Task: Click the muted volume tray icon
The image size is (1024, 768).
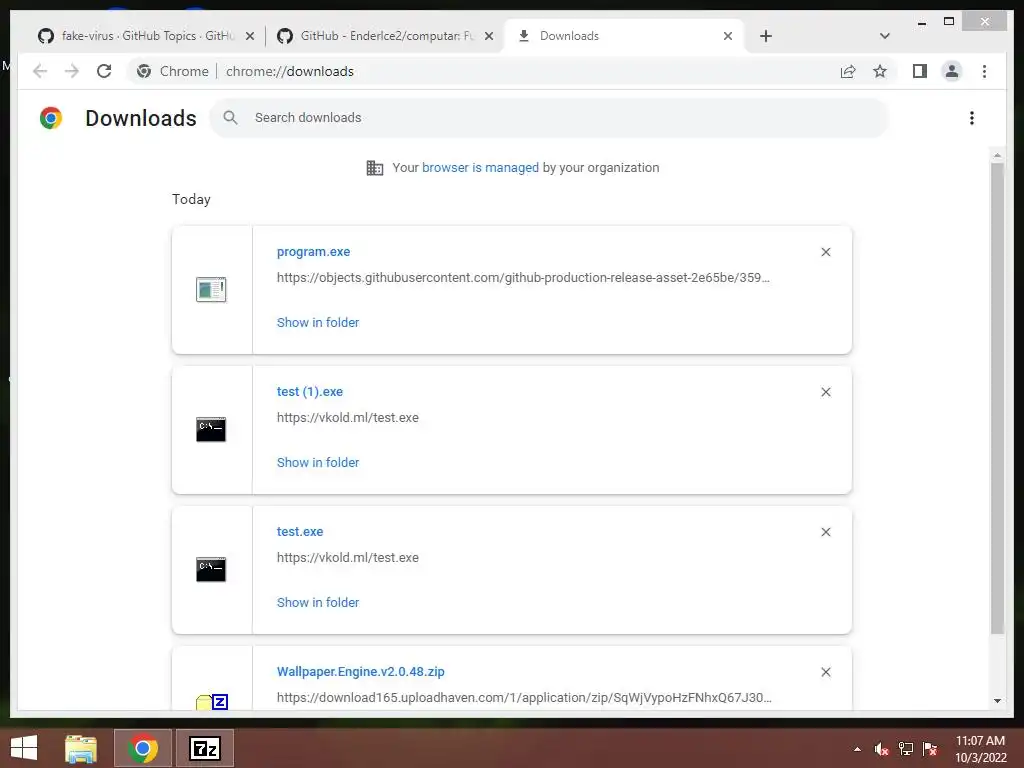Action: [x=881, y=749]
